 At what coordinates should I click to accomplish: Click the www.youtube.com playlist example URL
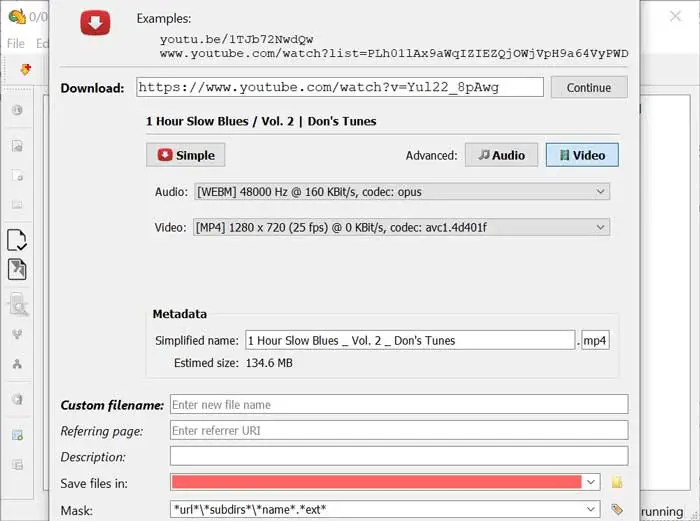click(394, 54)
